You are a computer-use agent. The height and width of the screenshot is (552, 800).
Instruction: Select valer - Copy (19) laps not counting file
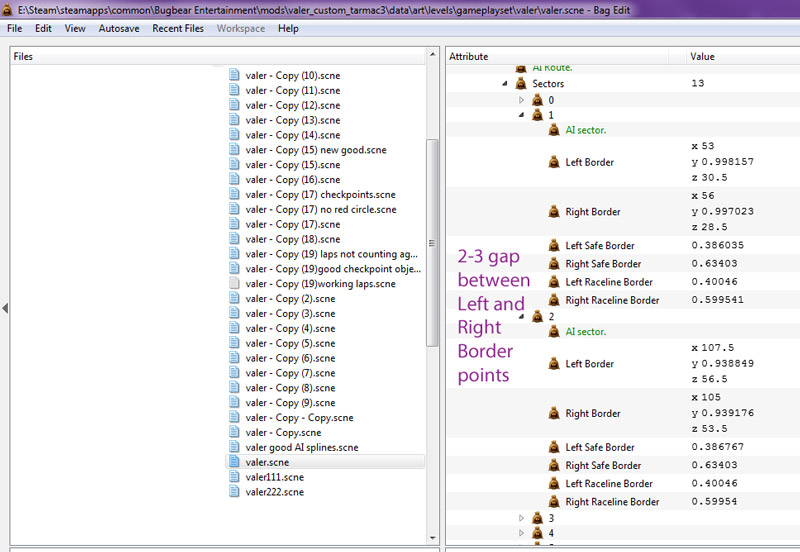pyautogui.click(x=332, y=254)
